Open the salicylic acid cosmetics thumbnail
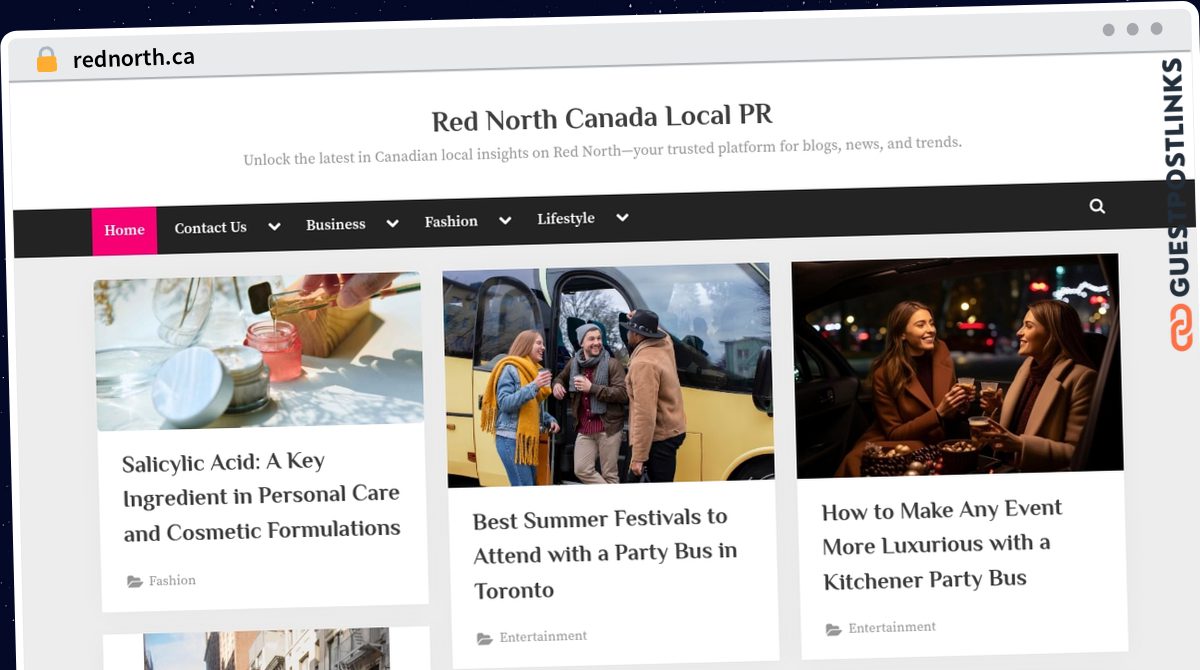1200x670 pixels. 259,351
